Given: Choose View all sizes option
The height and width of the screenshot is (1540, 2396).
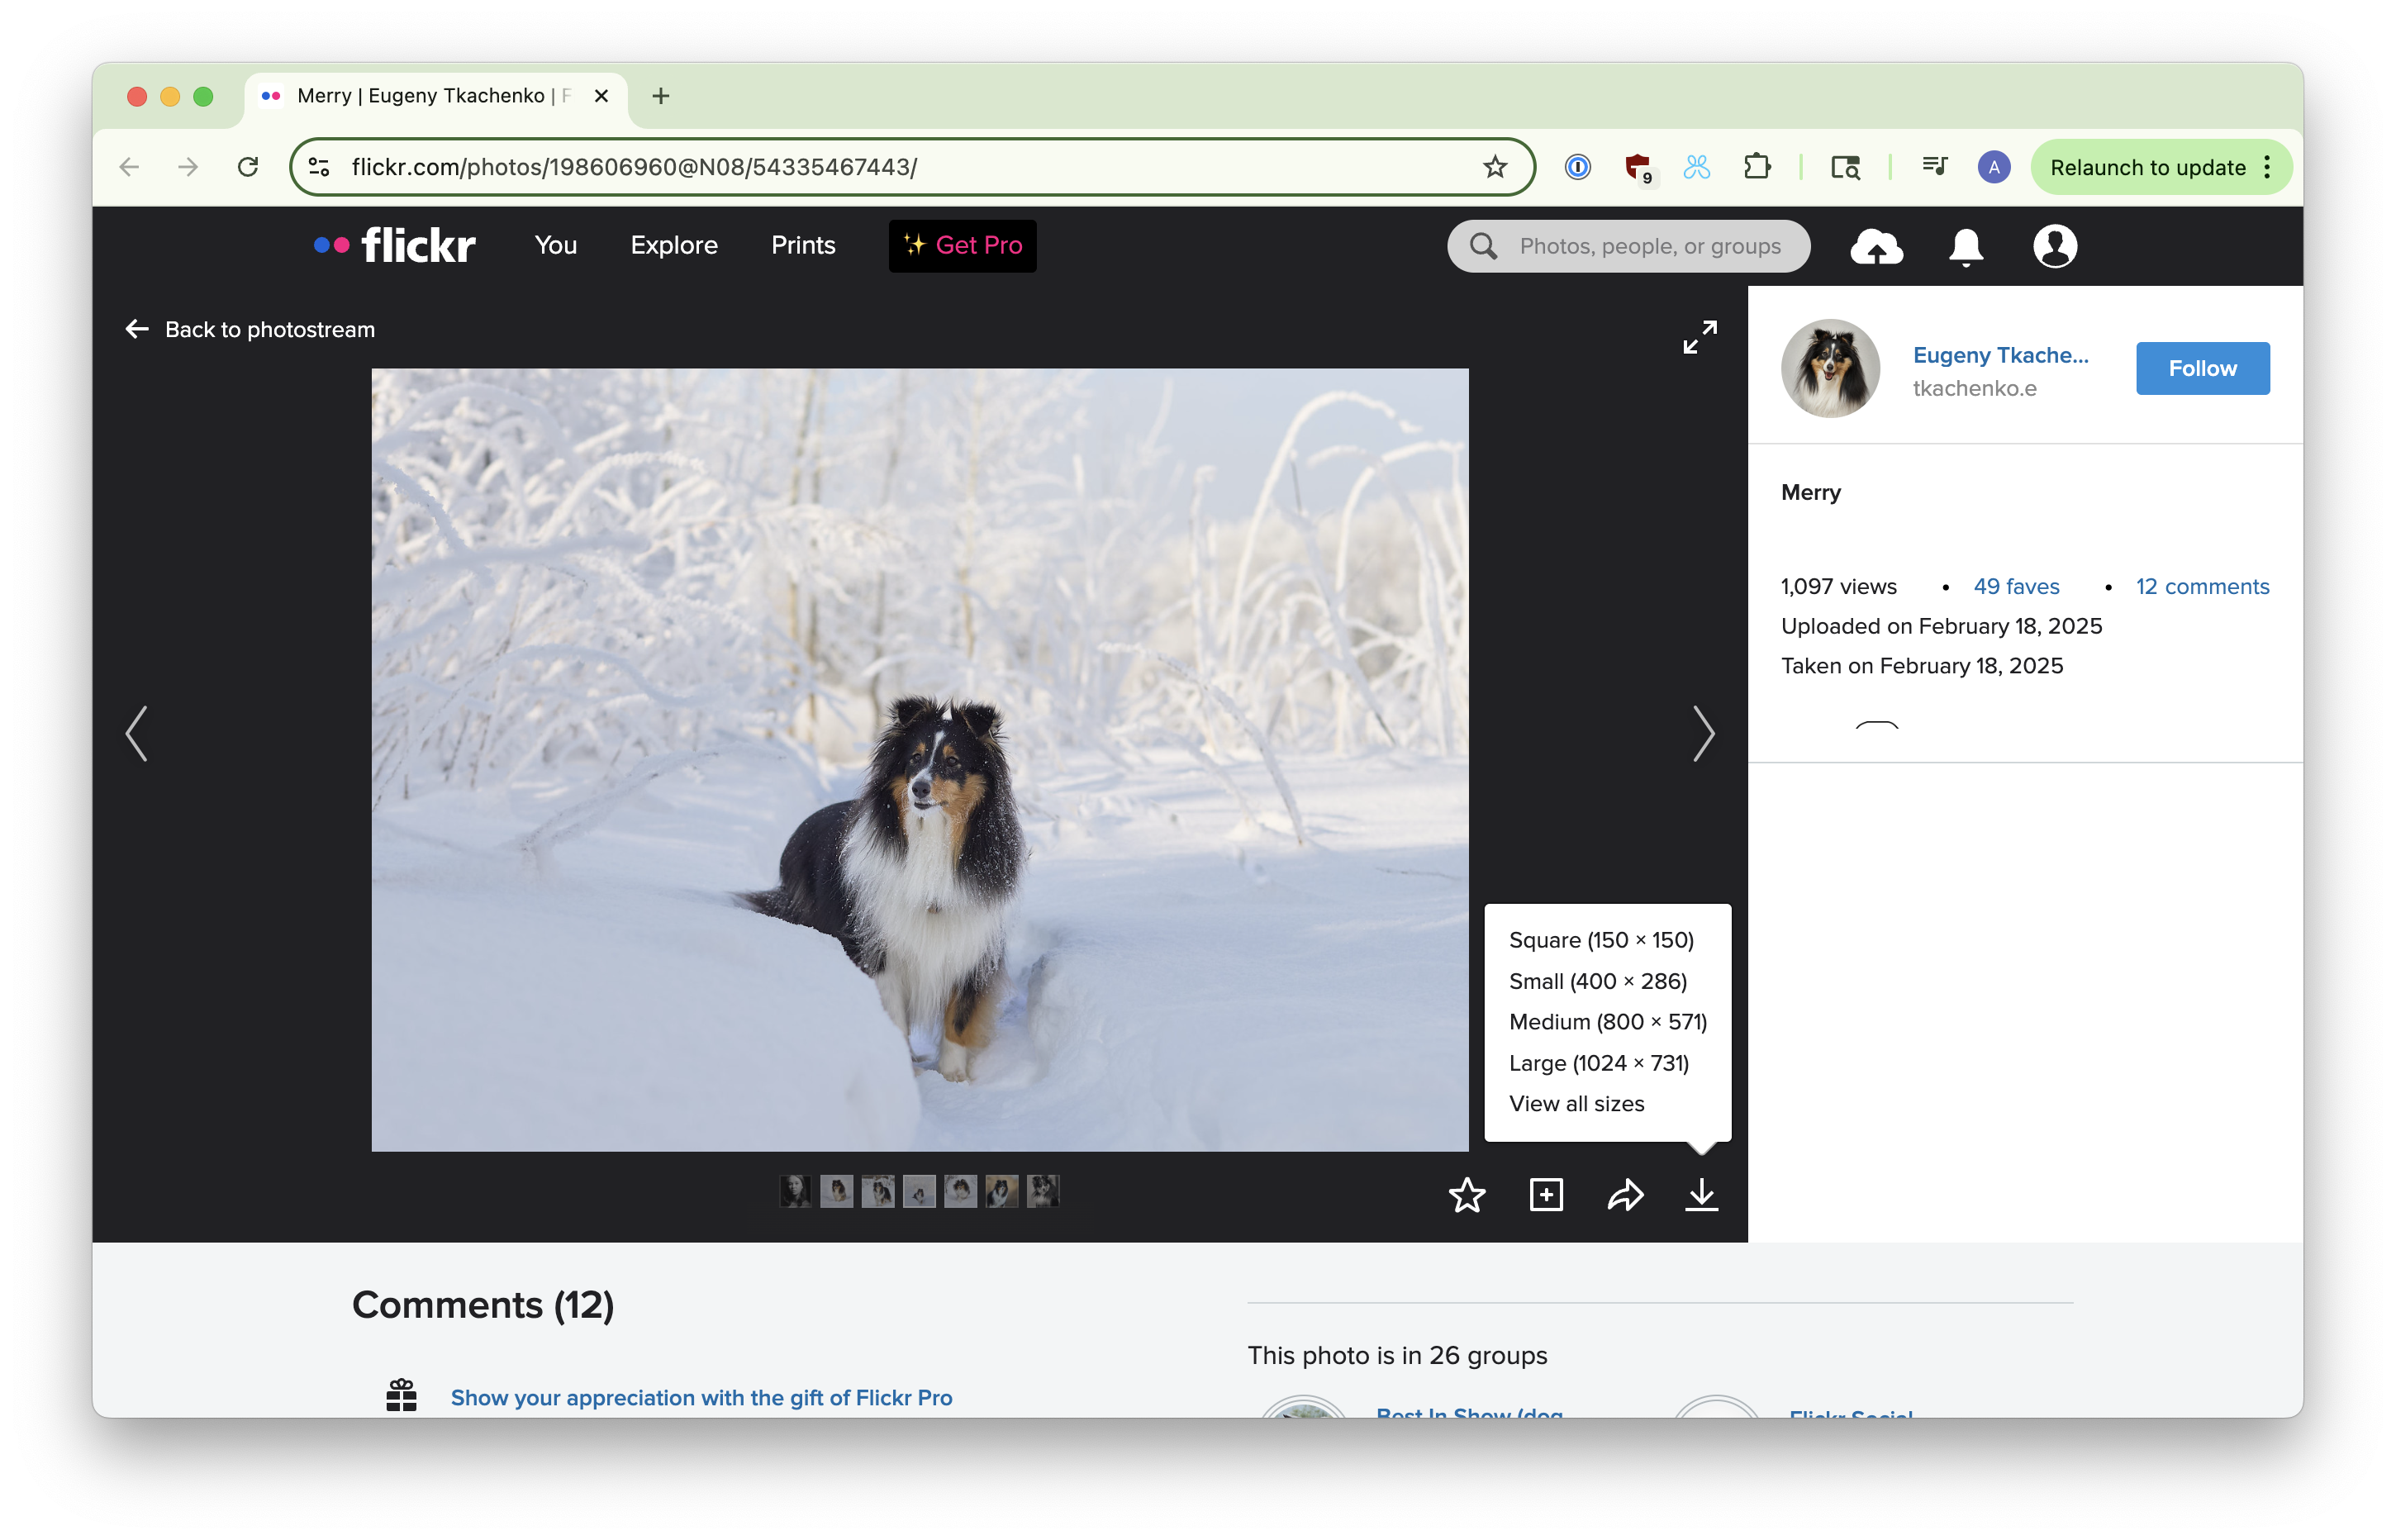Looking at the screenshot, I should pyautogui.click(x=1576, y=1104).
